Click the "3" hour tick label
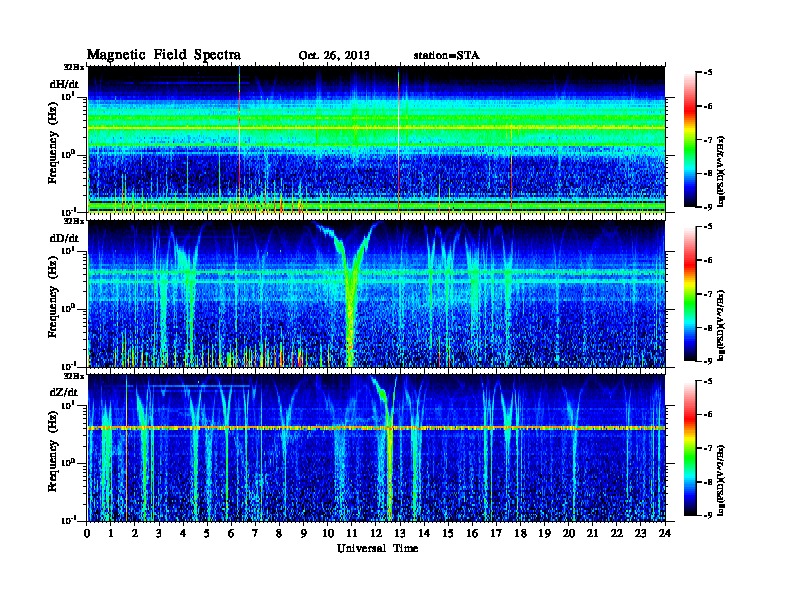 point(159,533)
